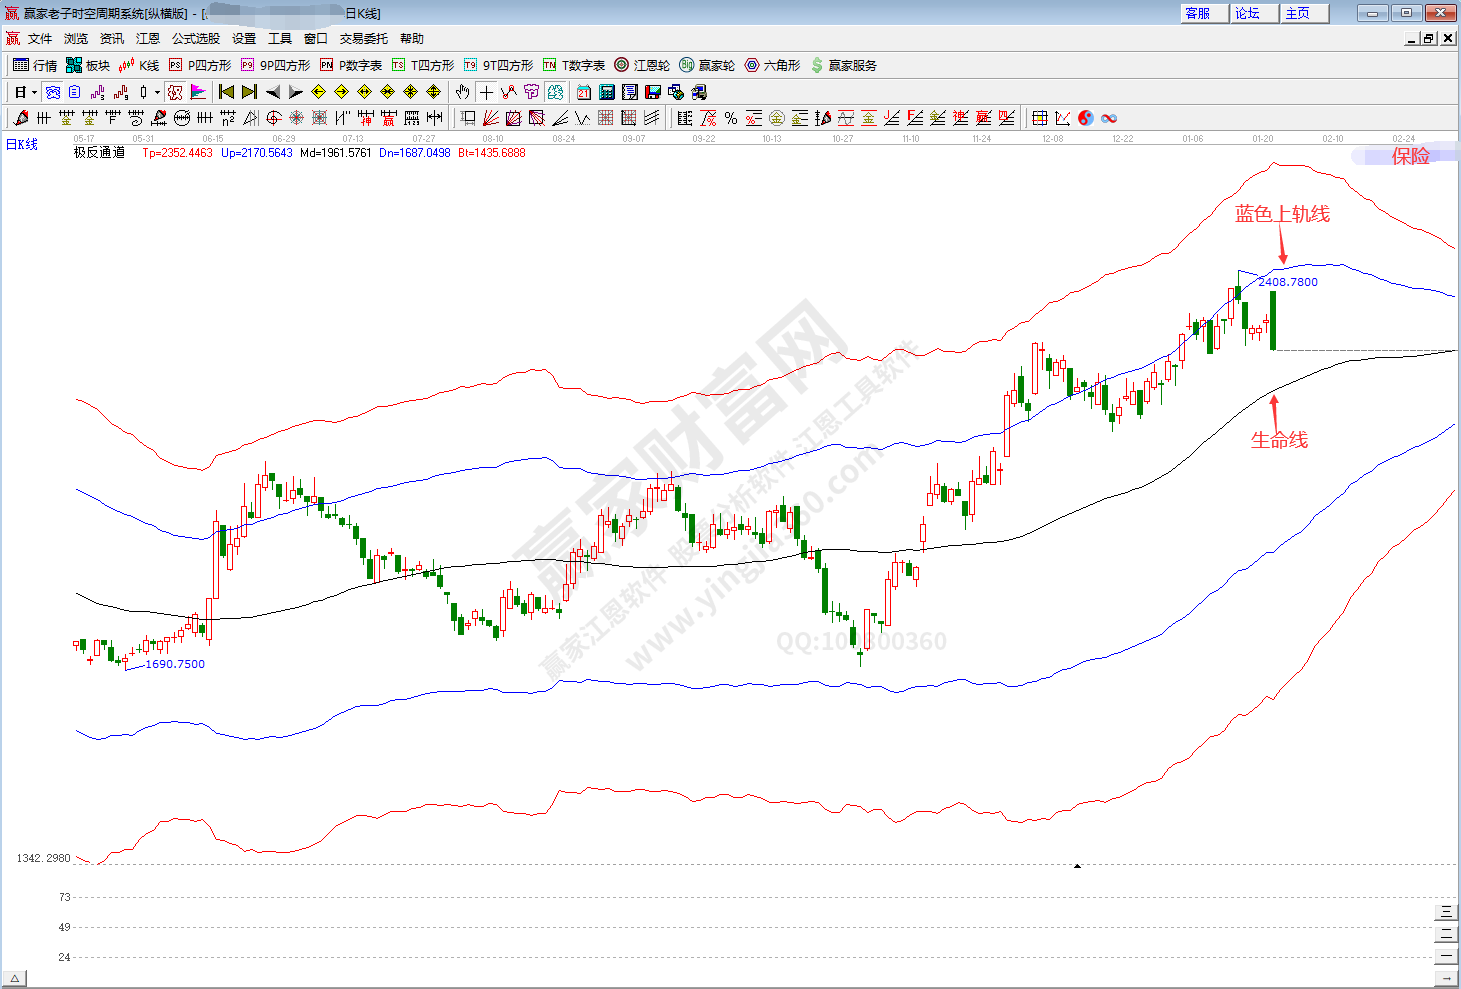Toggle the red boxed indicator button

coord(176,92)
